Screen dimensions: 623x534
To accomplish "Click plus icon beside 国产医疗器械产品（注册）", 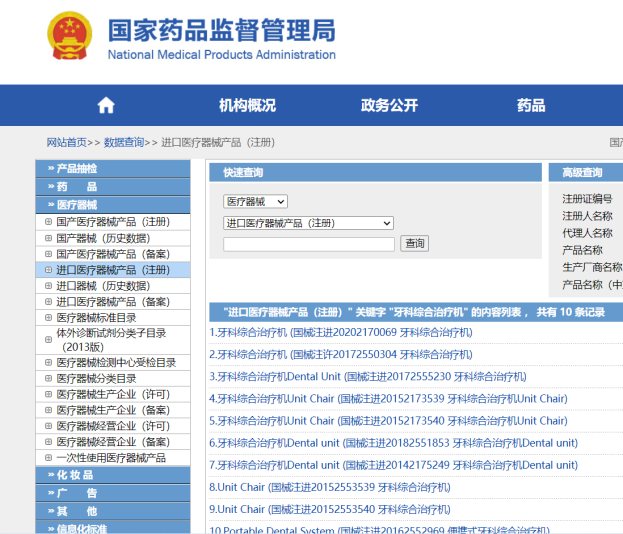I will pos(48,222).
